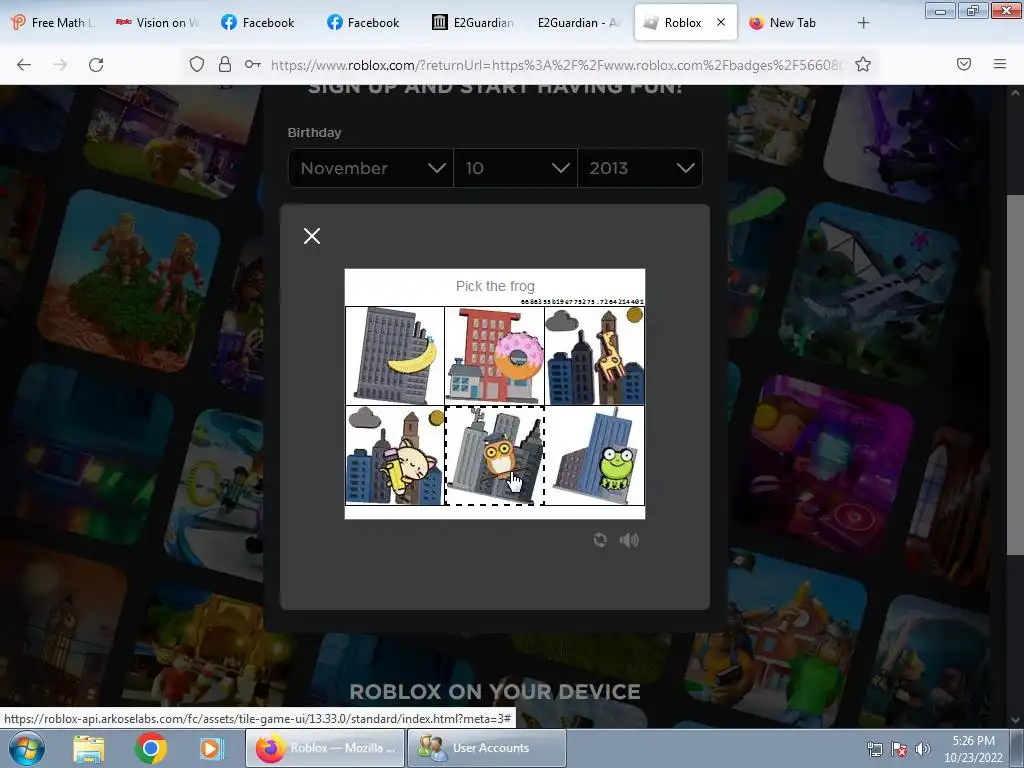The height and width of the screenshot is (768, 1024).
Task: Switch to the first Facebook tab
Action: pos(259,23)
